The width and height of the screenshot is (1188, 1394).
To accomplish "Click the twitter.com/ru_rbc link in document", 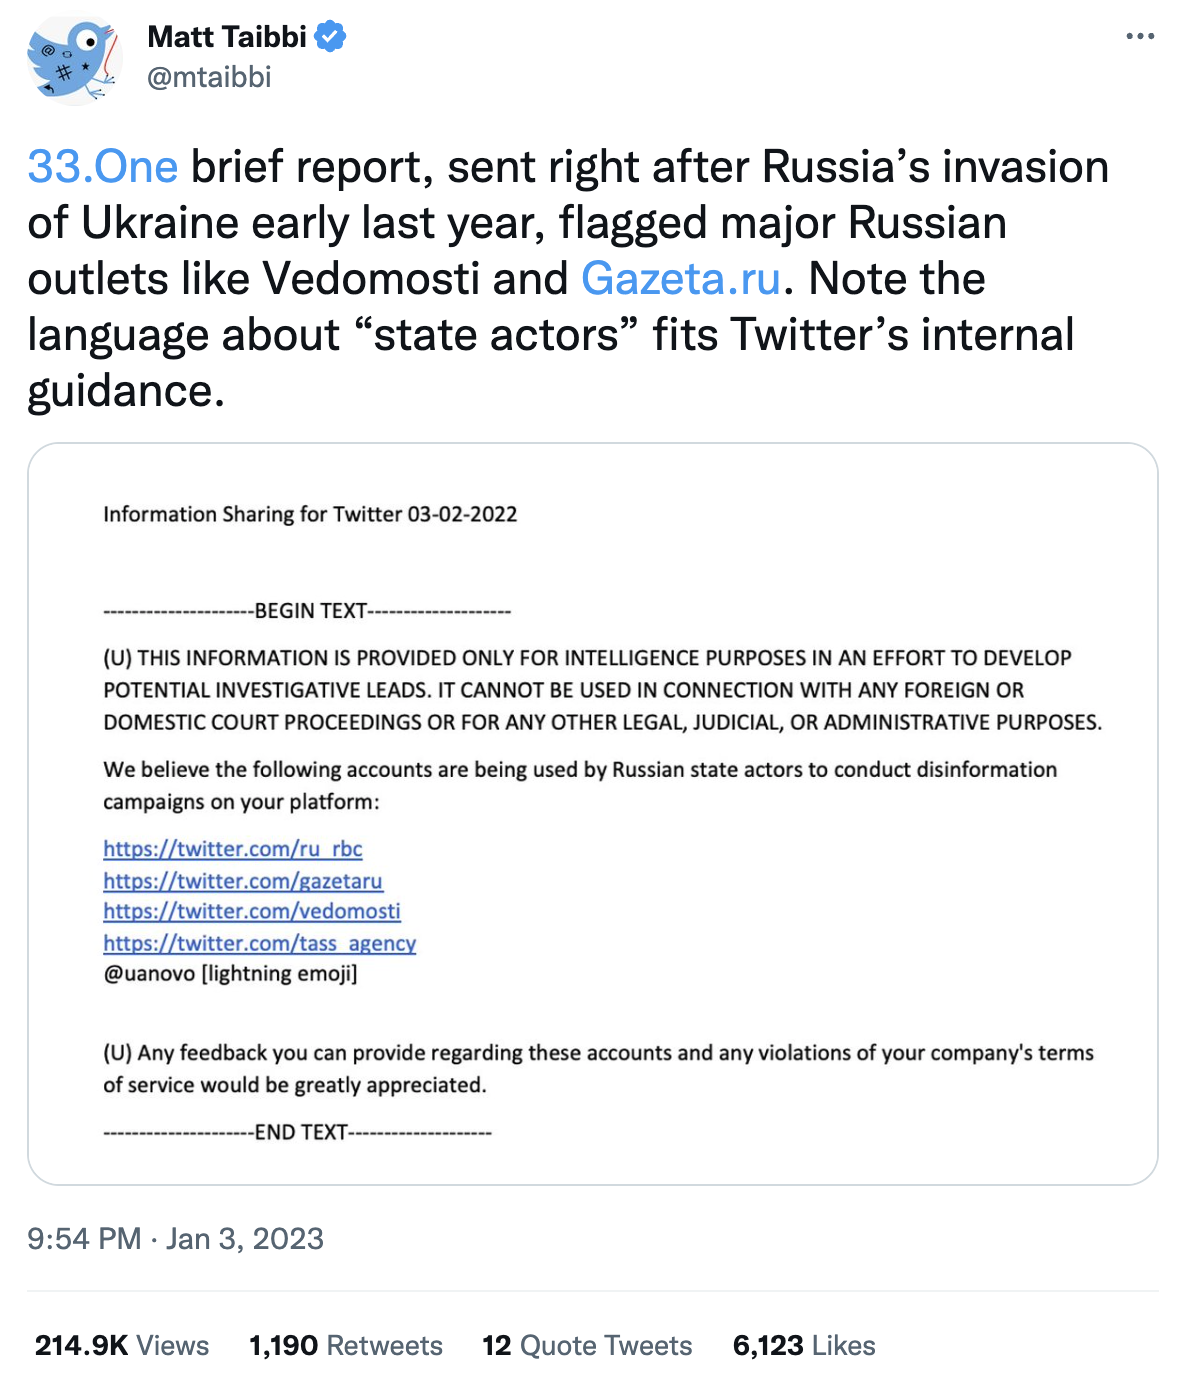I will pyautogui.click(x=233, y=849).
